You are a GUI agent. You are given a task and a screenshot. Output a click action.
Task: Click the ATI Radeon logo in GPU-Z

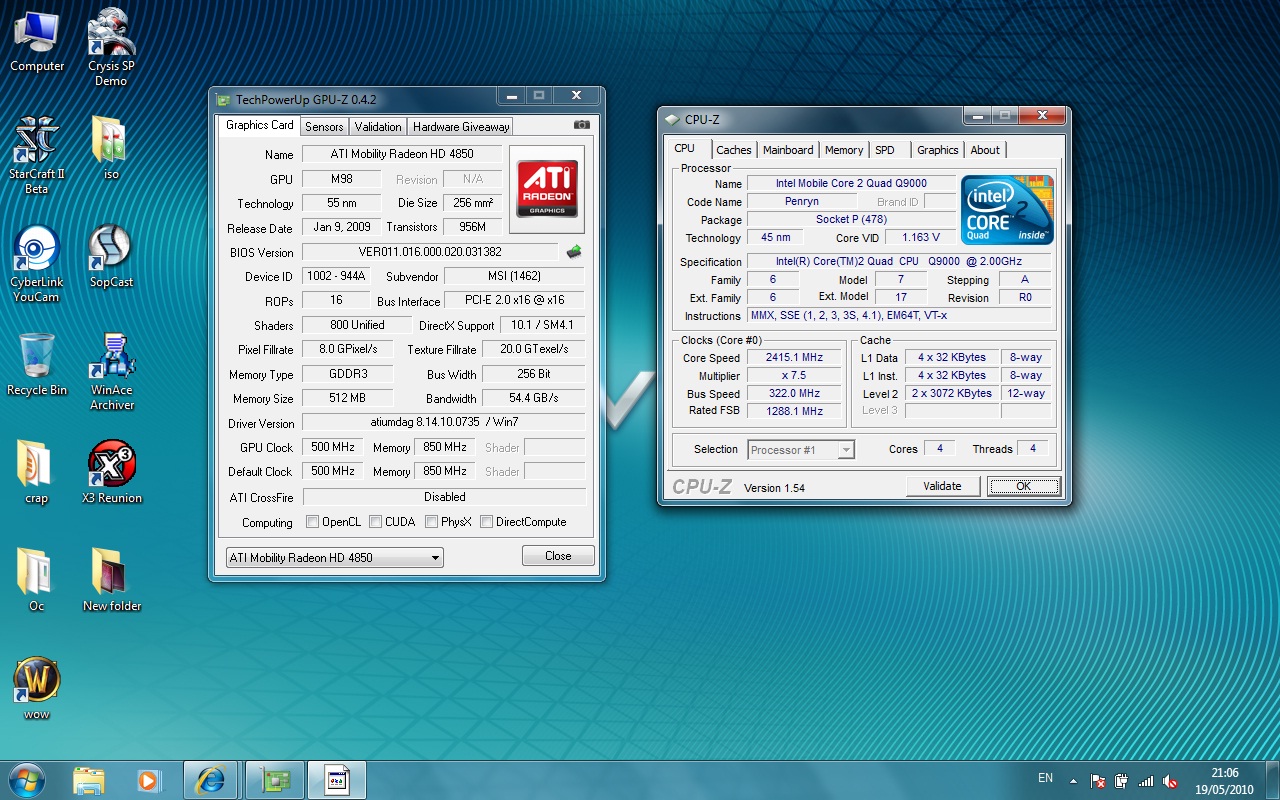547,189
